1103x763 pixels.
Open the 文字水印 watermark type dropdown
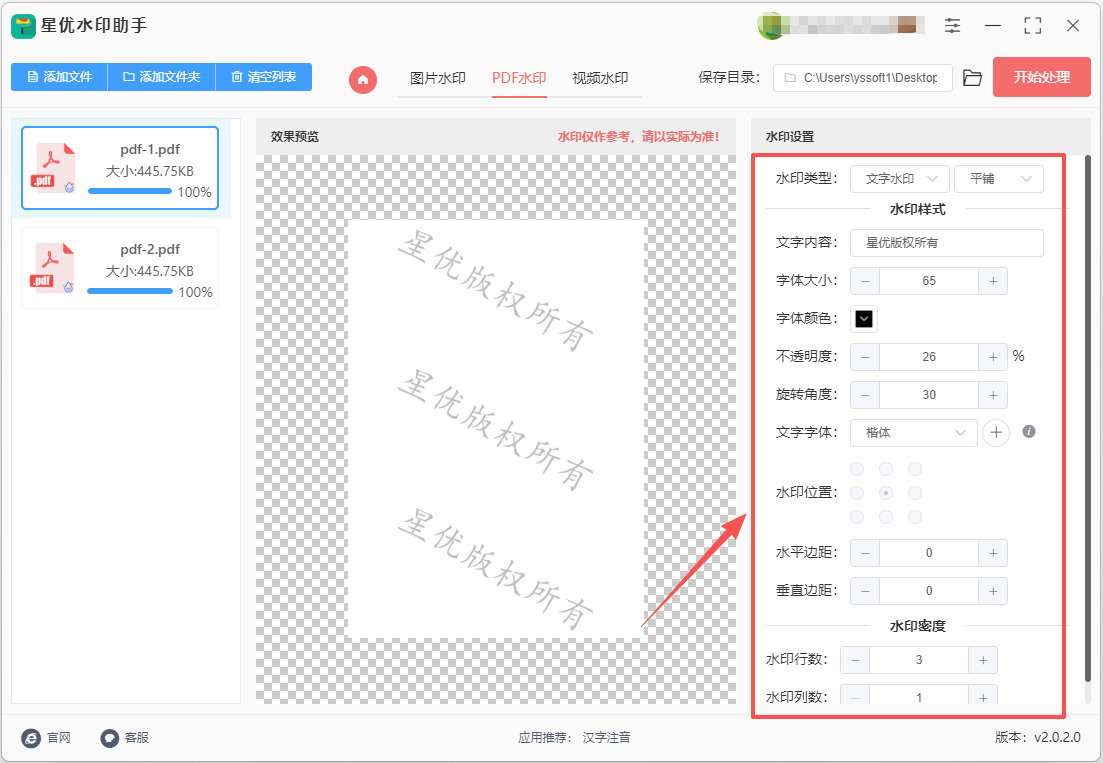point(900,179)
